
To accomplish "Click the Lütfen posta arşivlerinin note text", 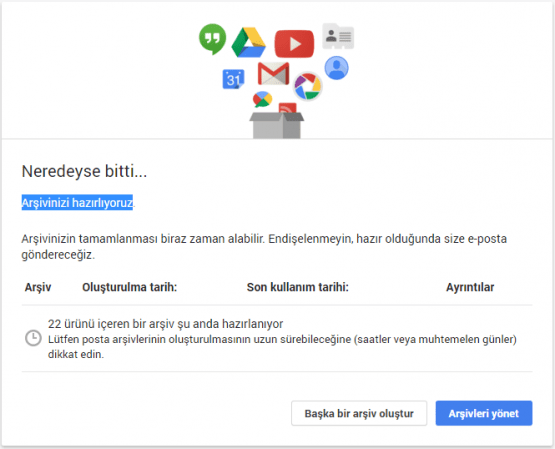I will [282, 346].
